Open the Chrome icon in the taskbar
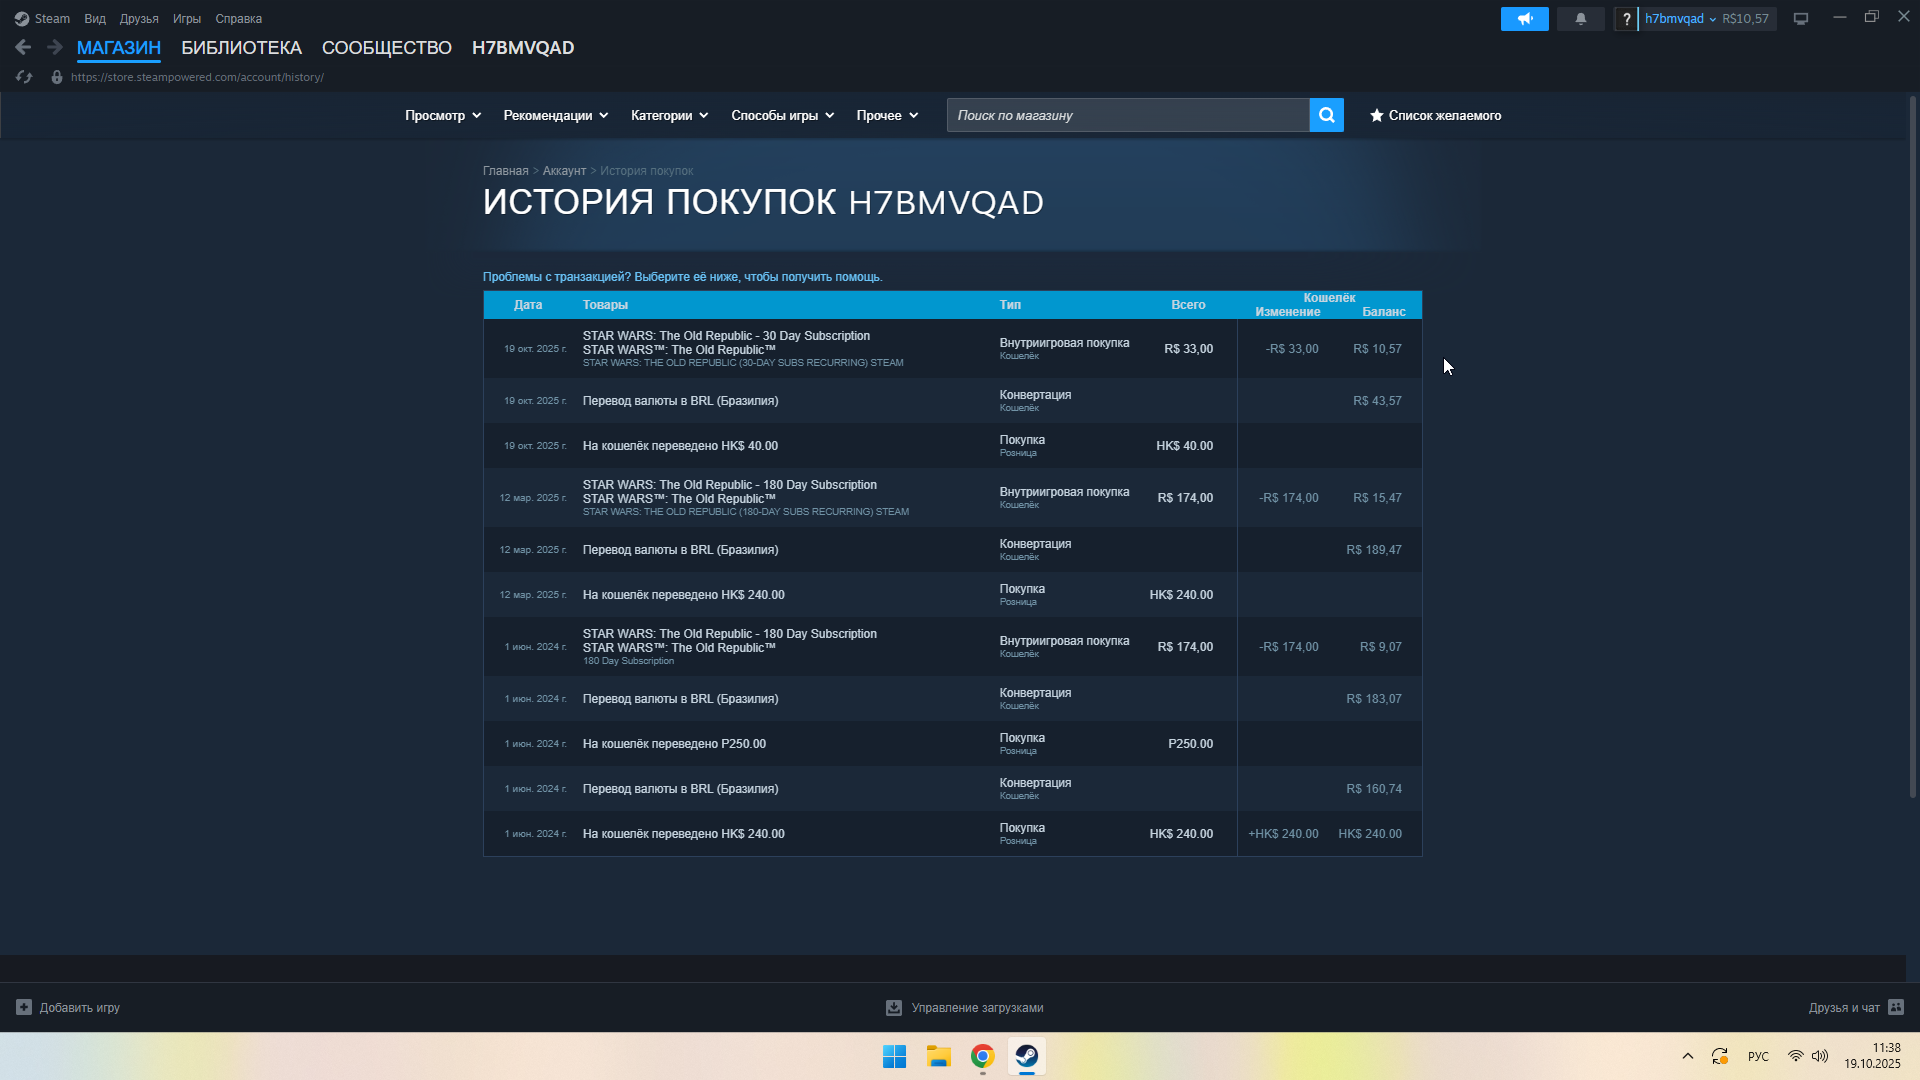The image size is (1920, 1080). [982, 1056]
